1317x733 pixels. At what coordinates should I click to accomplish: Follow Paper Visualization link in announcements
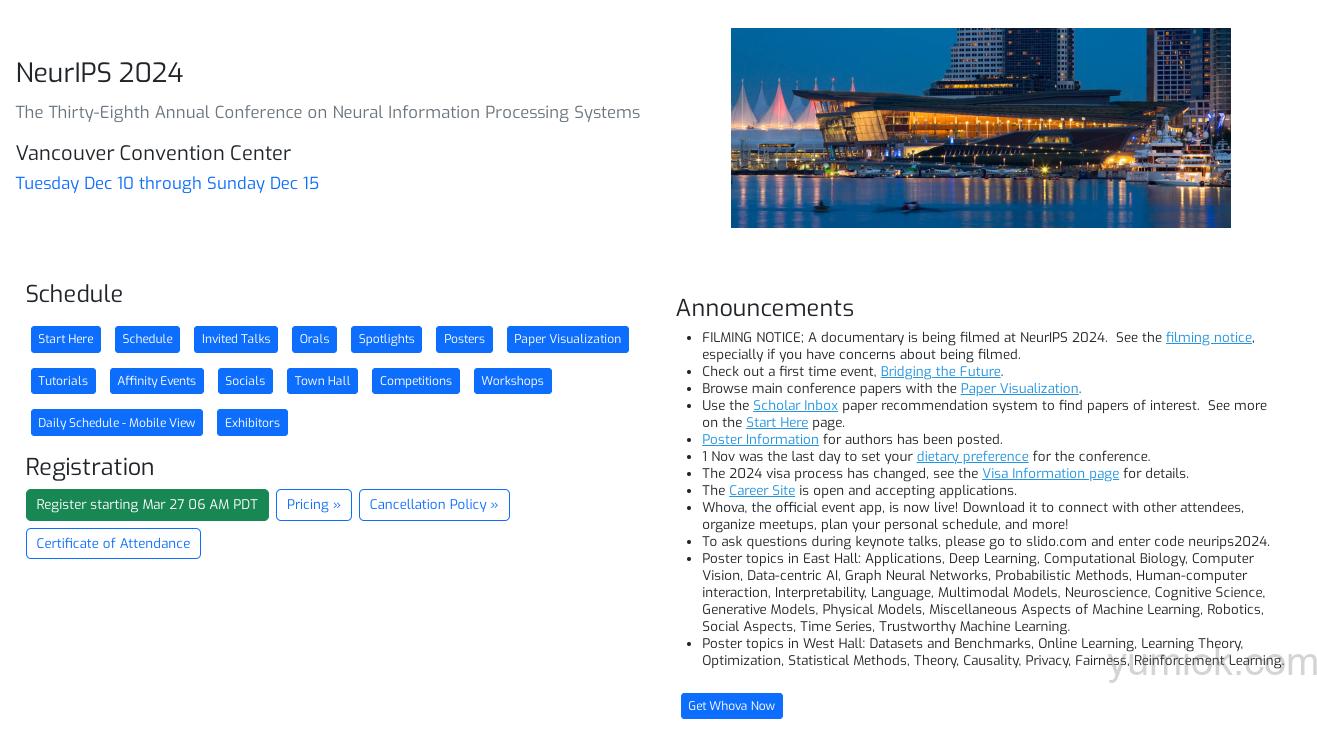click(1019, 389)
